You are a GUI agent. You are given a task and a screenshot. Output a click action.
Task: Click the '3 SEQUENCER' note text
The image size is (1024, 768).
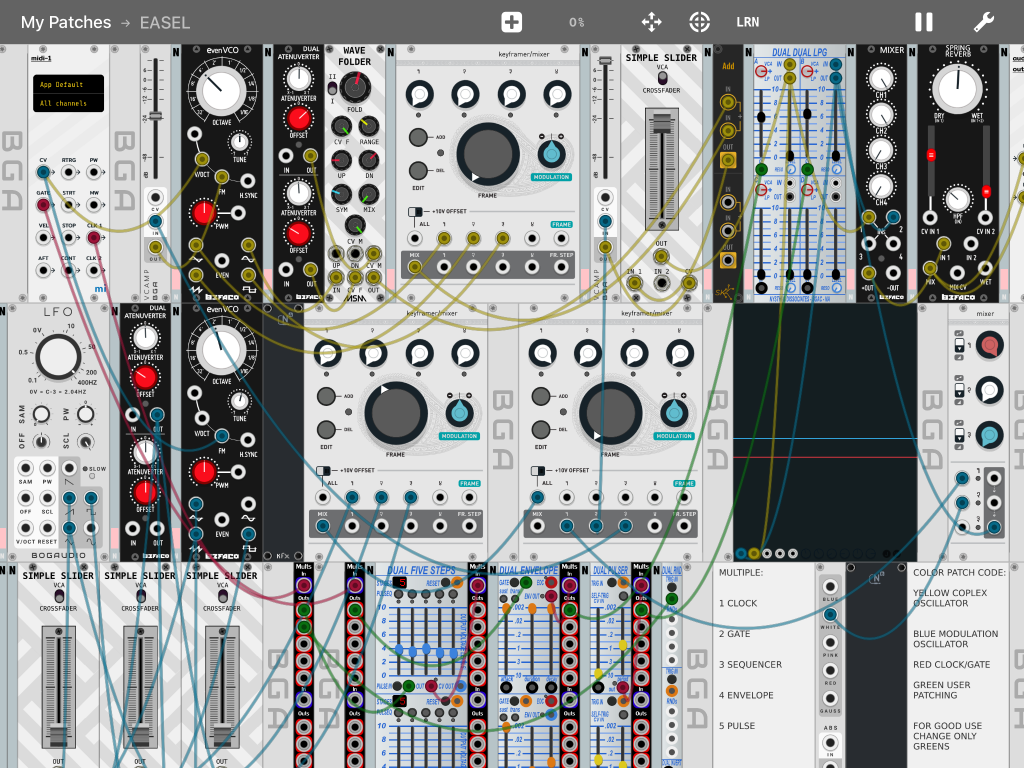coord(750,664)
